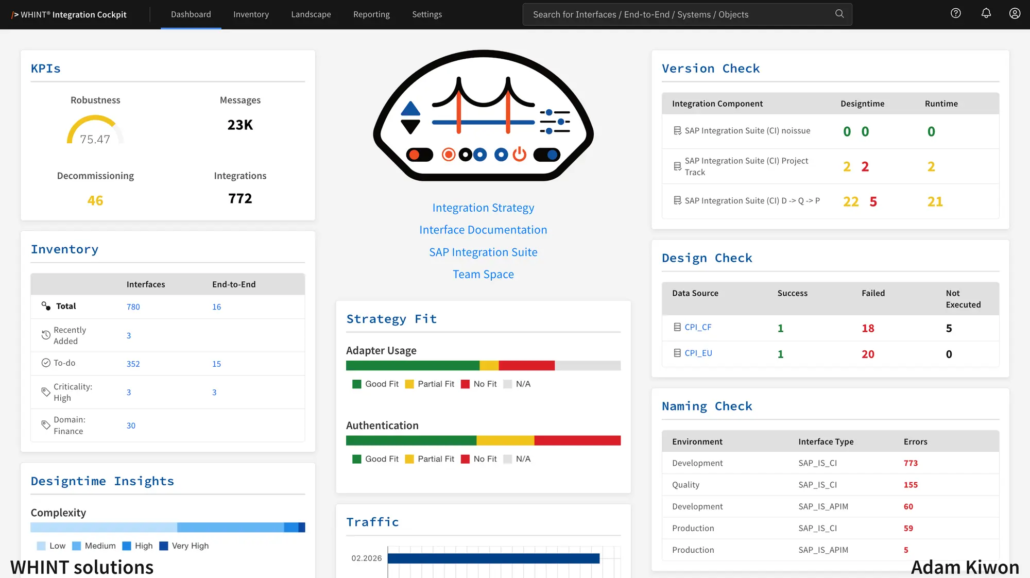Open the Reporting menu item
1030x578 pixels.
click(371, 14)
